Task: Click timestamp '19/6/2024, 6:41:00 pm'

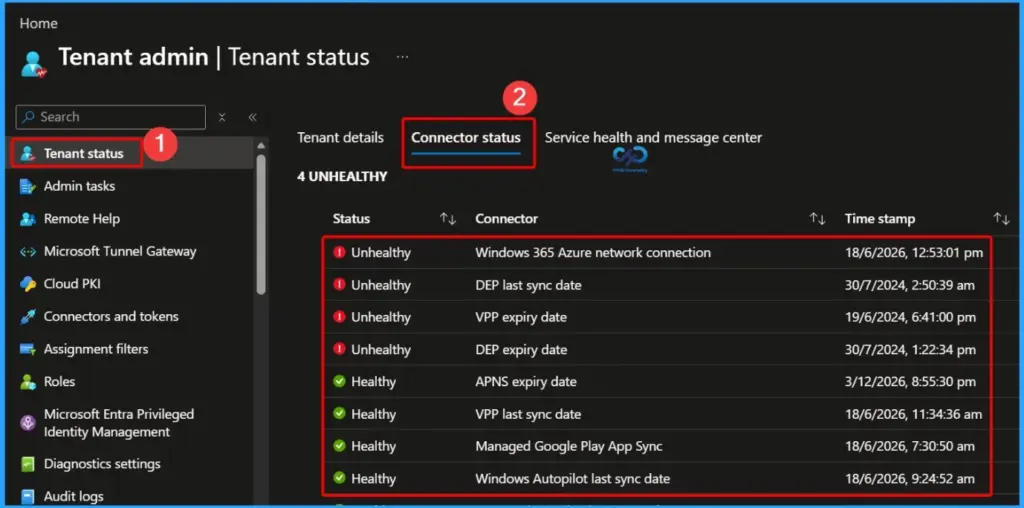Action: click(910, 317)
